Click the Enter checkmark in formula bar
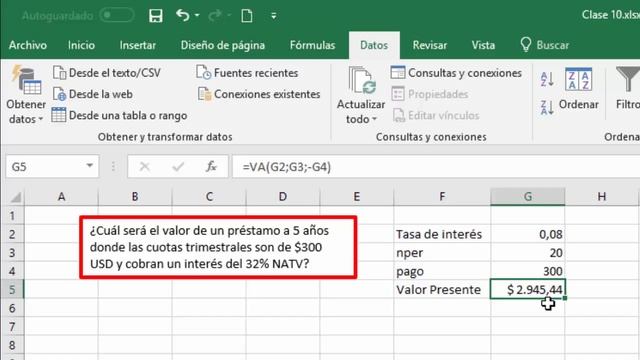Viewport: 640px width, 360px height. [x=178, y=167]
